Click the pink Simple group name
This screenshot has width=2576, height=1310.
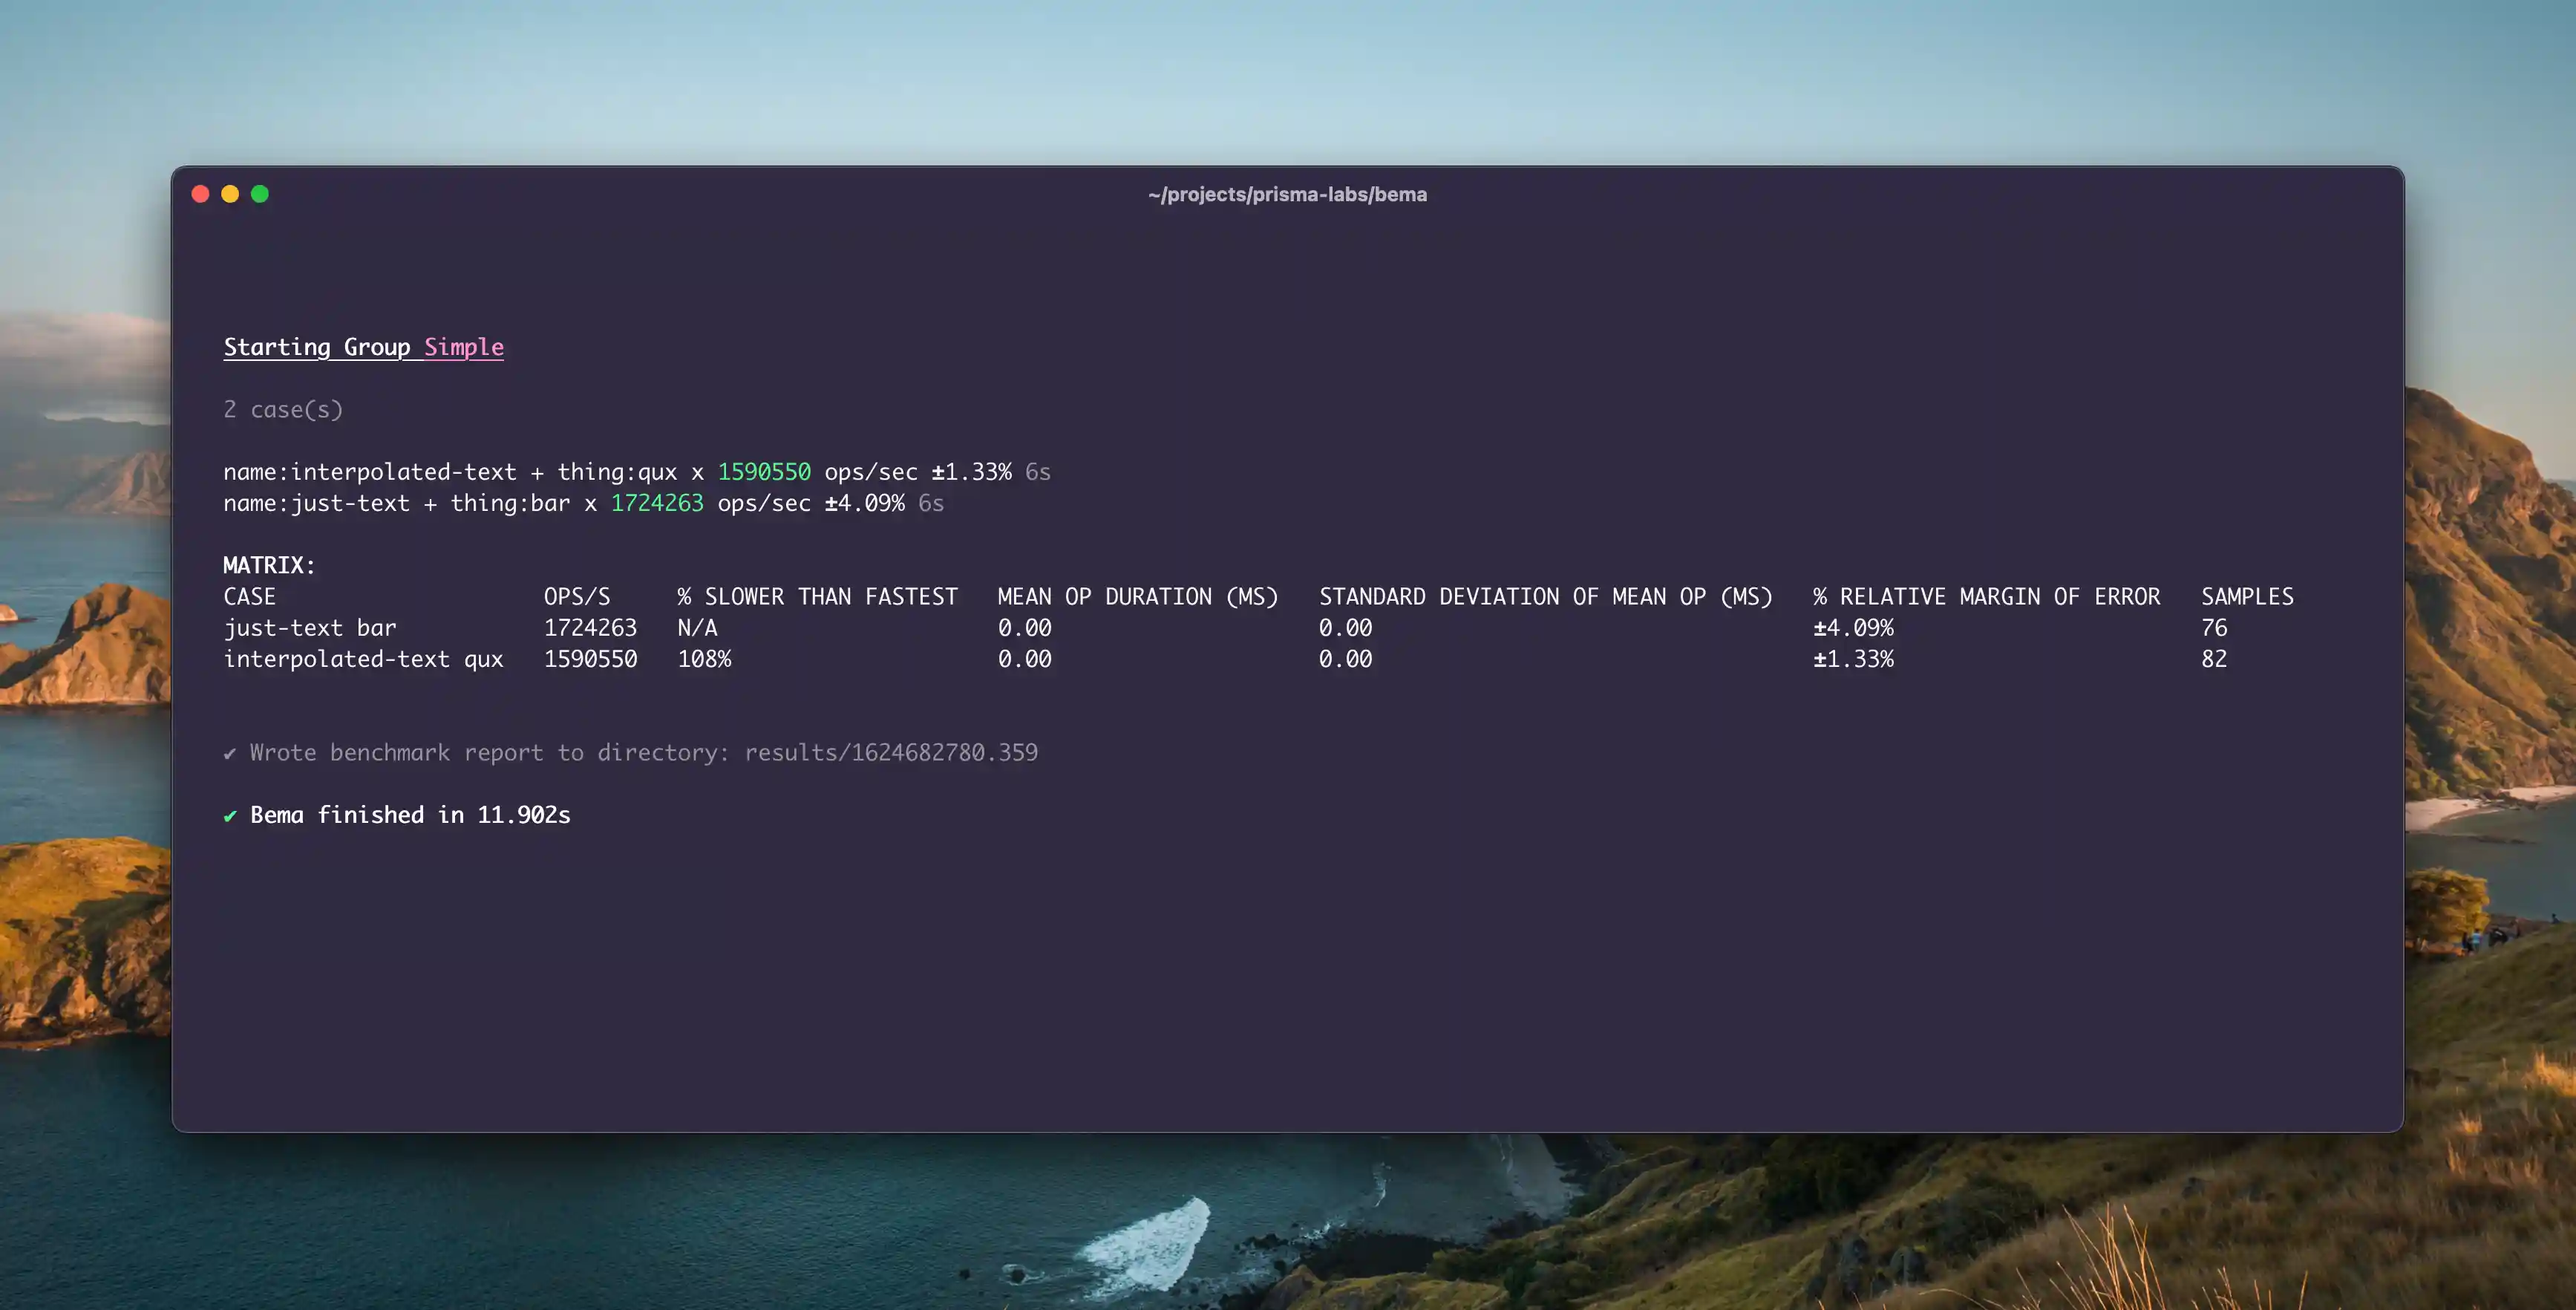coord(464,347)
